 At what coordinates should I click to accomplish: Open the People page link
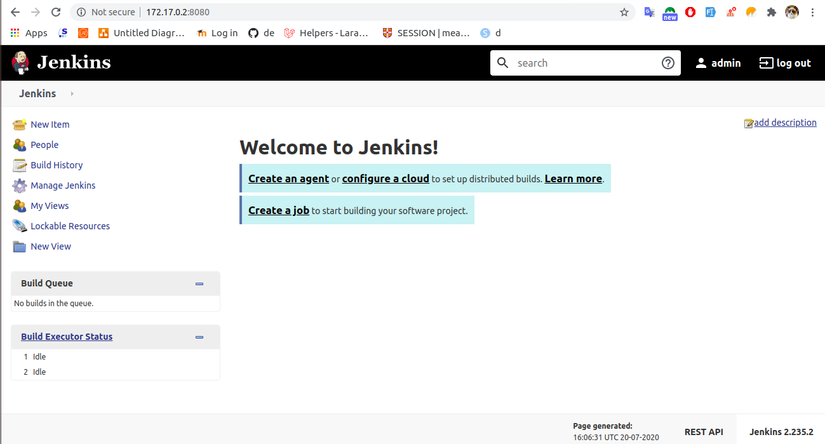(44, 145)
